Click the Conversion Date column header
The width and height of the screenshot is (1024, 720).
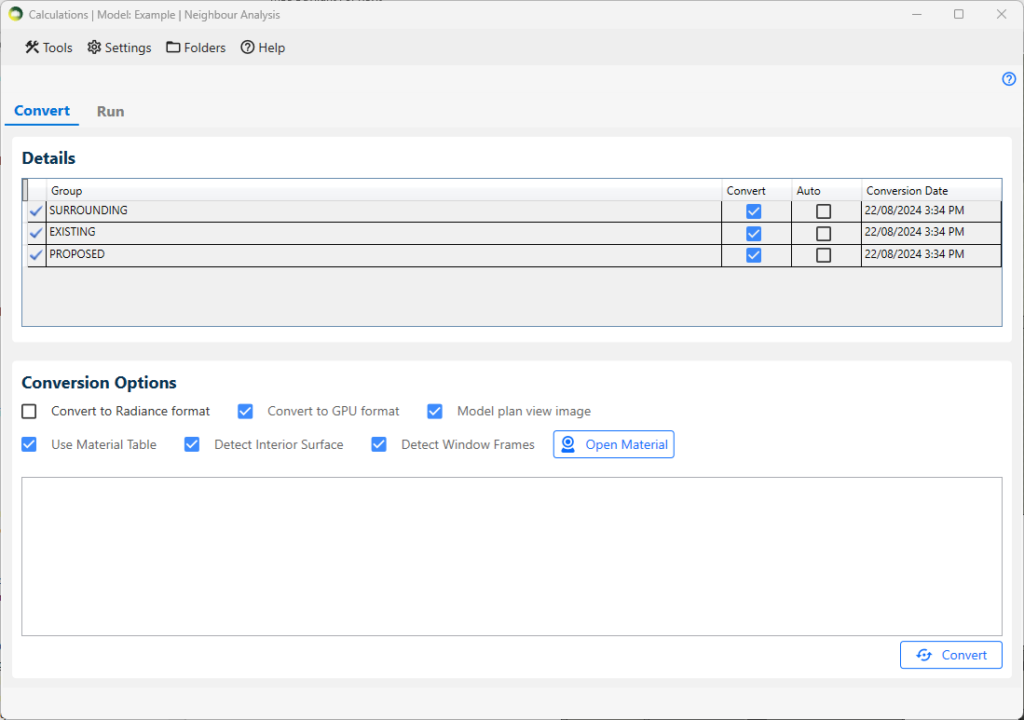coord(907,190)
